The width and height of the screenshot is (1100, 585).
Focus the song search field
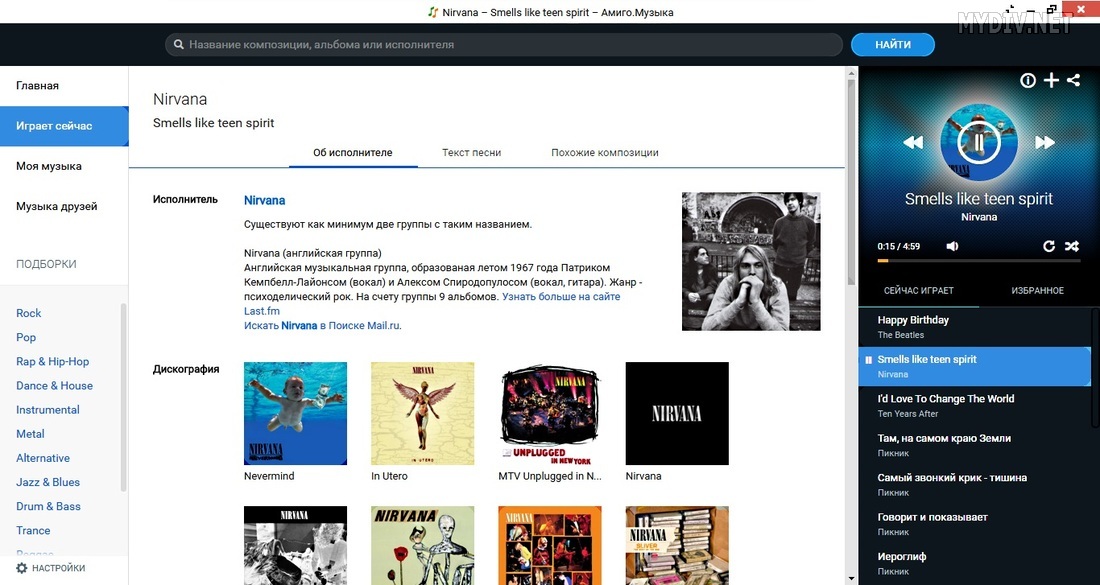point(504,44)
